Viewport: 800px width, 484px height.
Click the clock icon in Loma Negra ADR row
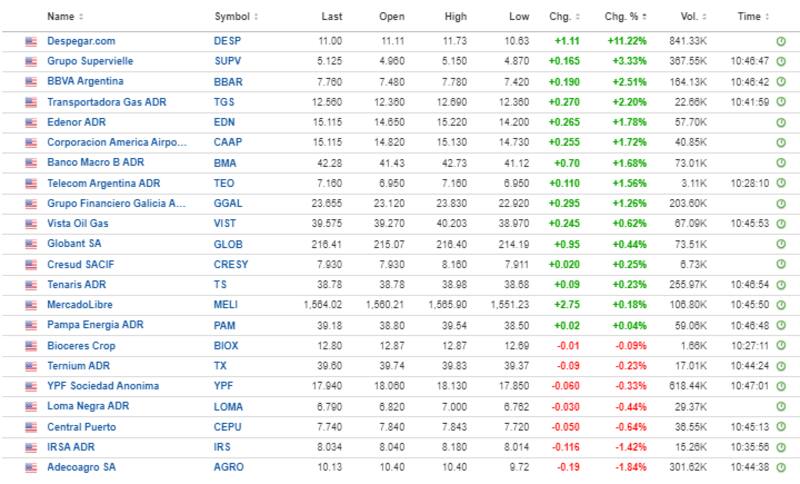coord(781,406)
